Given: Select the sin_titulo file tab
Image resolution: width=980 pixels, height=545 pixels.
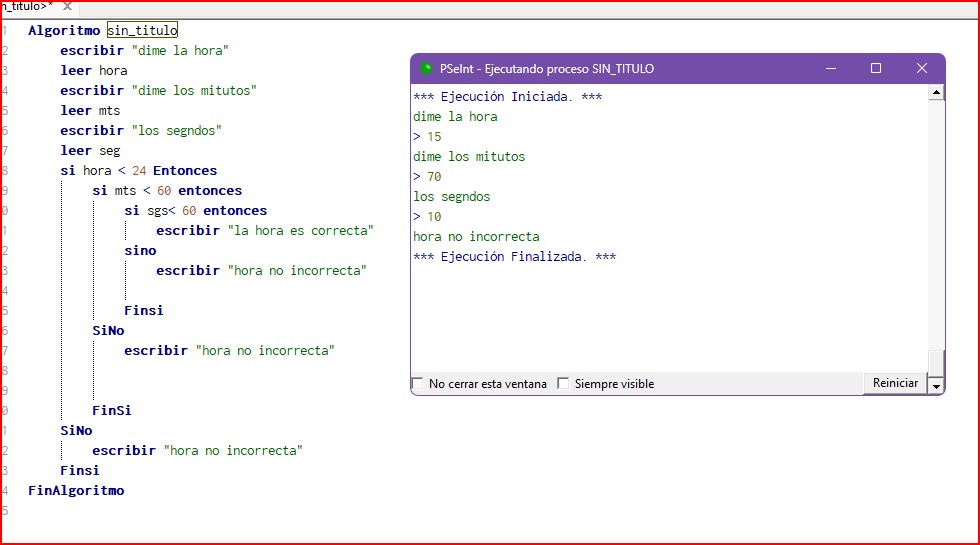Looking at the screenshot, I should (25, 6).
